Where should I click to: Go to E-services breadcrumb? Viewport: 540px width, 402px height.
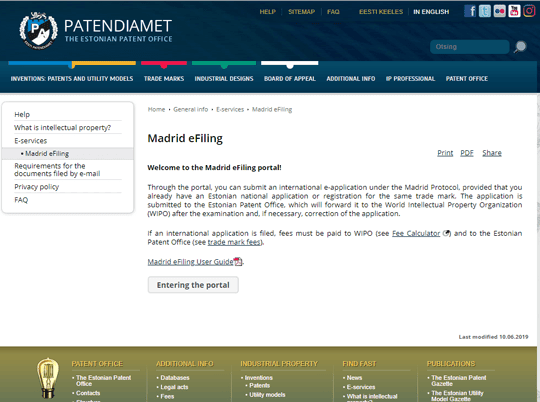point(230,109)
